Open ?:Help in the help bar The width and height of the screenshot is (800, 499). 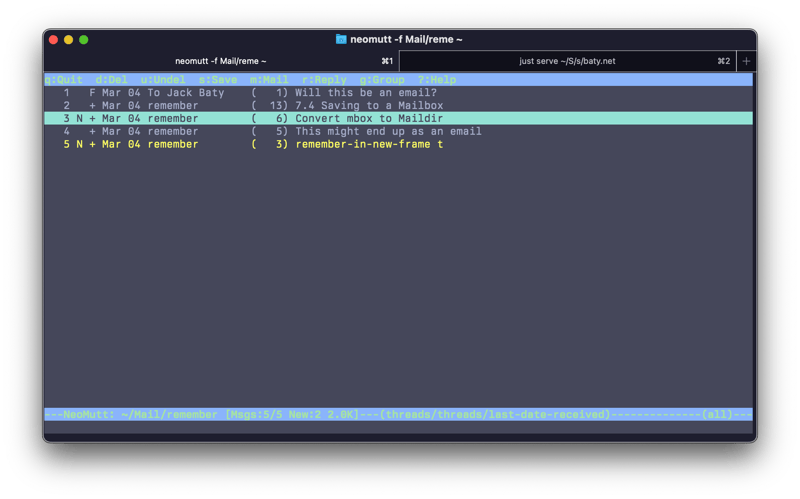click(437, 80)
